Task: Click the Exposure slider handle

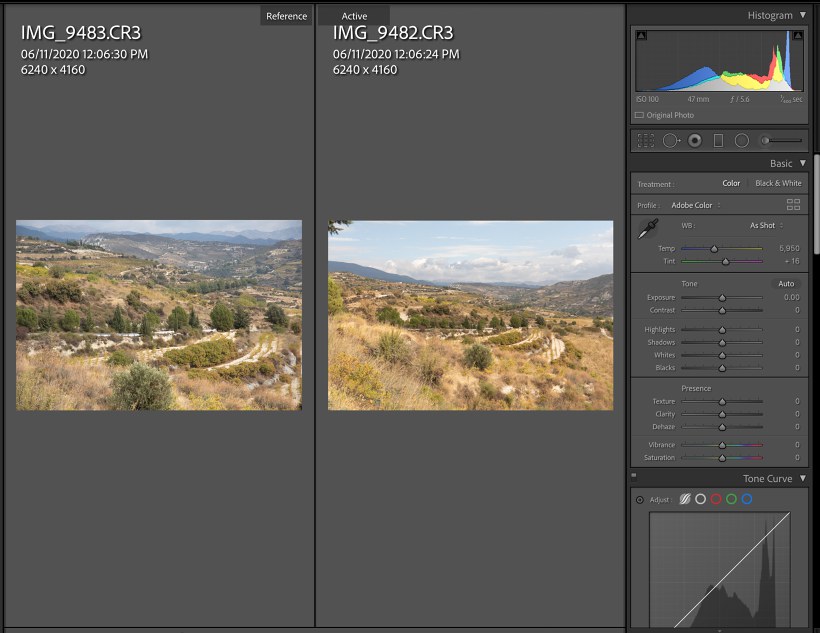Action: click(x=722, y=298)
